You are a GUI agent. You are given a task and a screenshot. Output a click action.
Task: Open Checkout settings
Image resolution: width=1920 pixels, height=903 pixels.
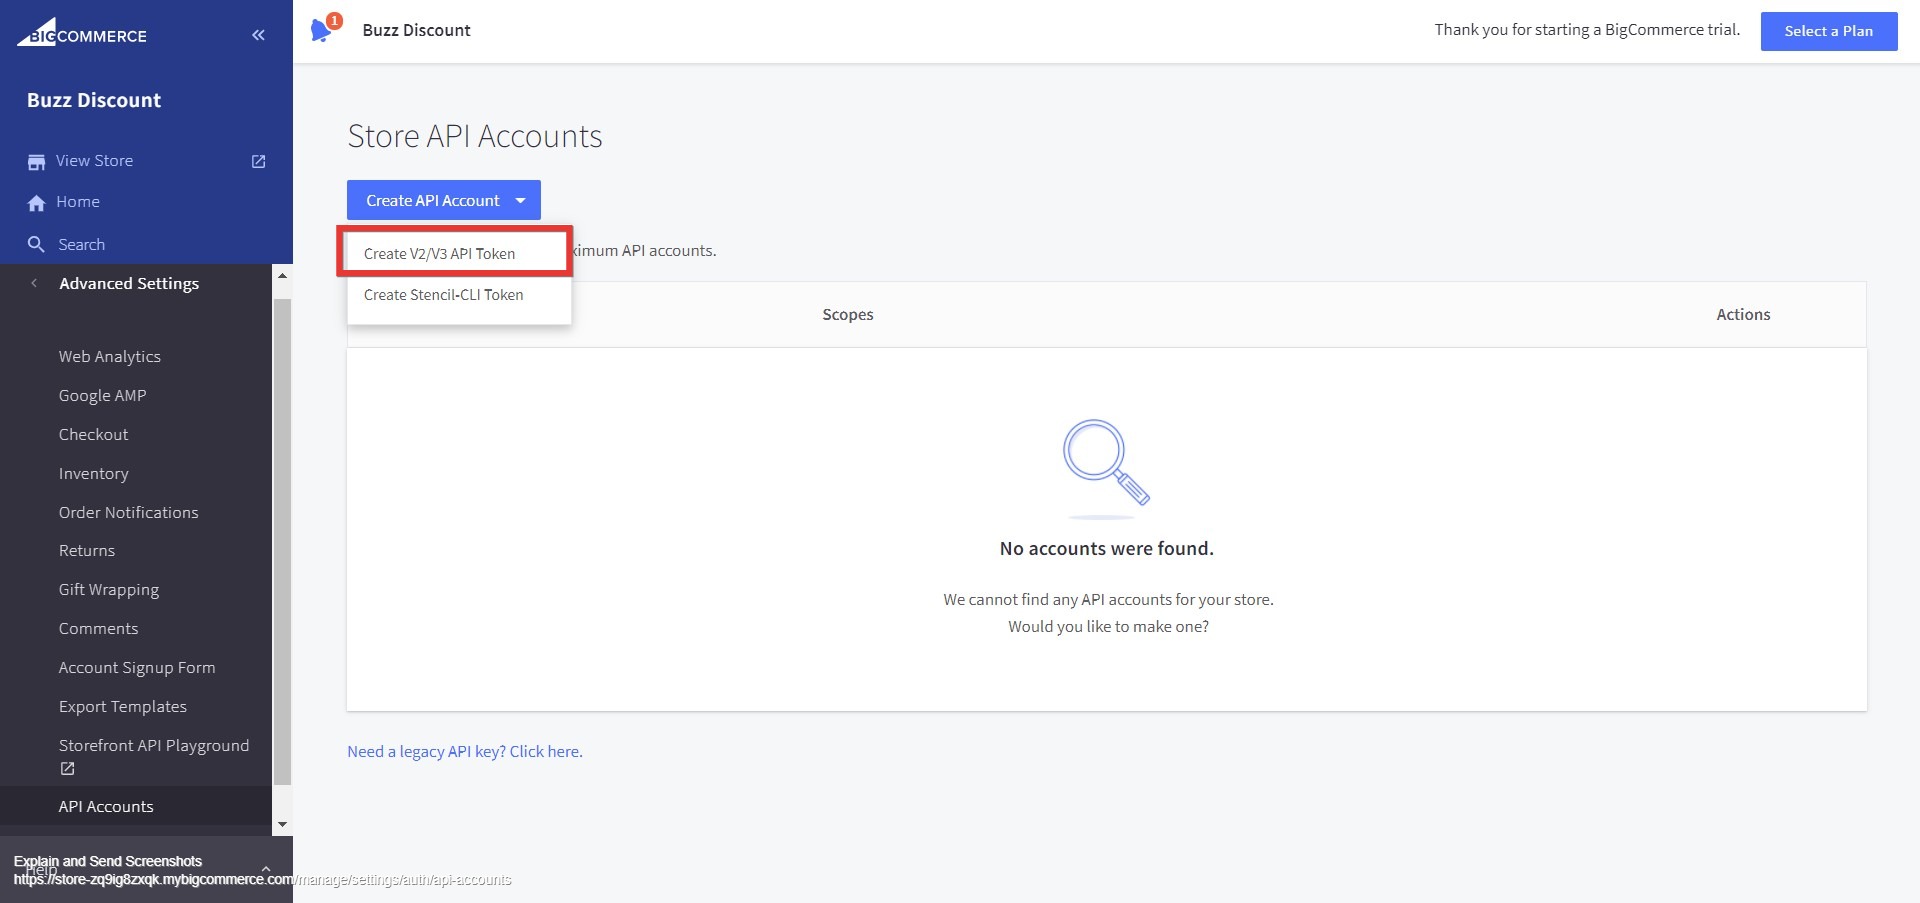(93, 434)
